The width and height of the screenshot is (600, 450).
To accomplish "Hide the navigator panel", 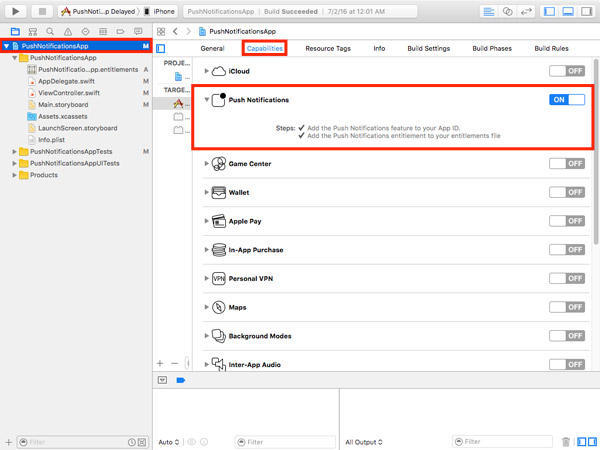I will click(x=549, y=11).
